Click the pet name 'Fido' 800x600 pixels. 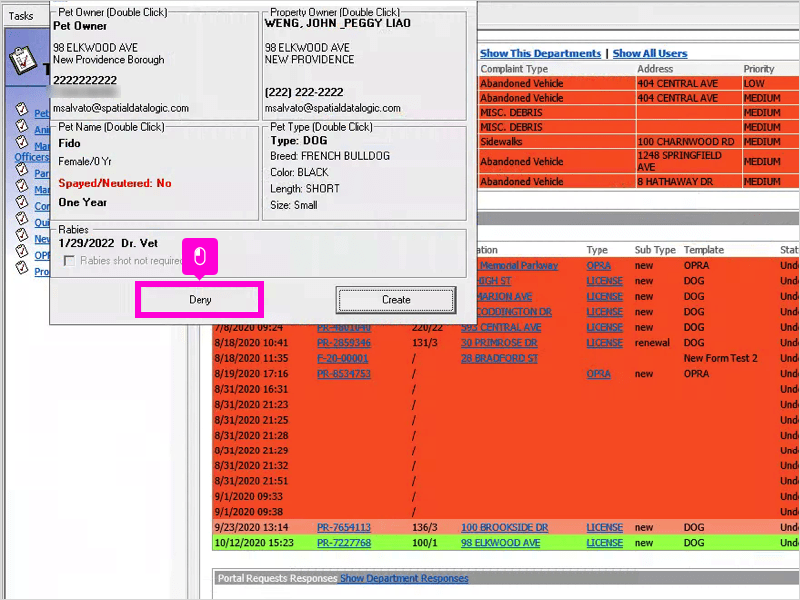[69, 143]
